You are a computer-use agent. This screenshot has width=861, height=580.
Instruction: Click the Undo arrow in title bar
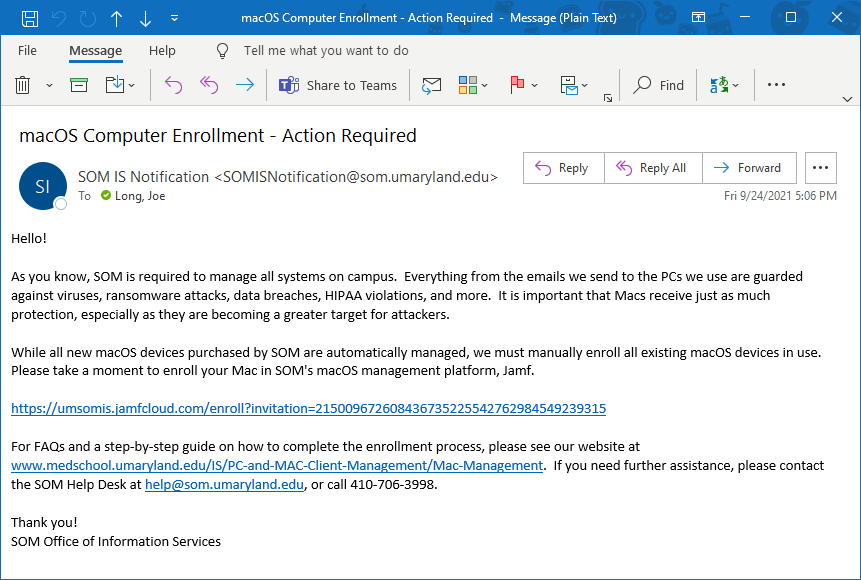[59, 18]
